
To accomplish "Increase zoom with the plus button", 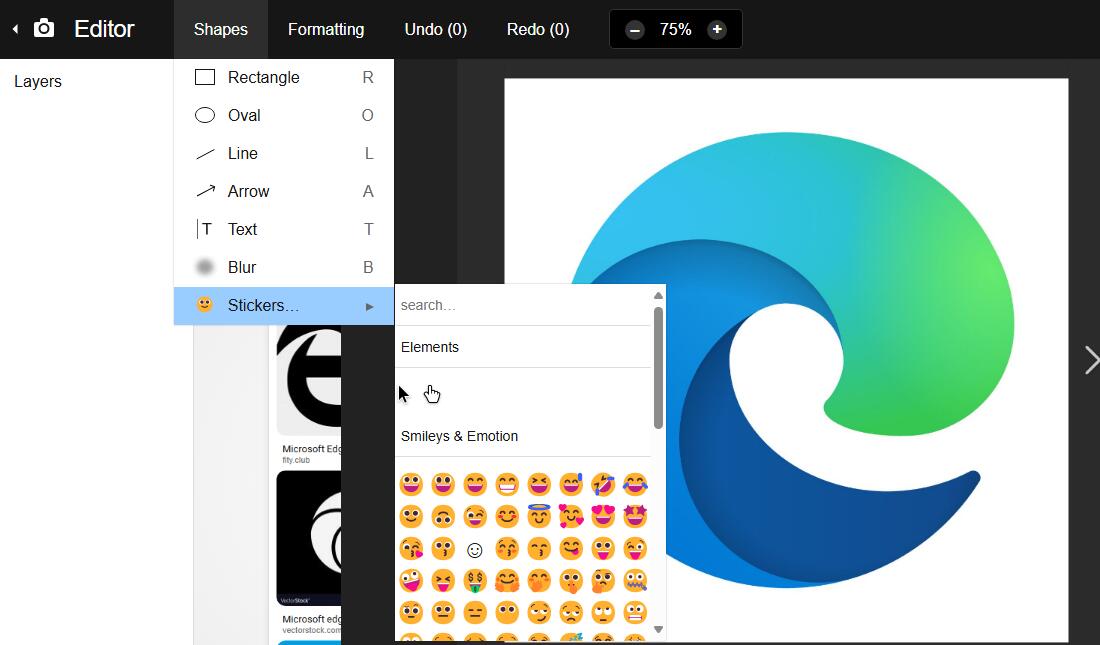I will 717,30.
